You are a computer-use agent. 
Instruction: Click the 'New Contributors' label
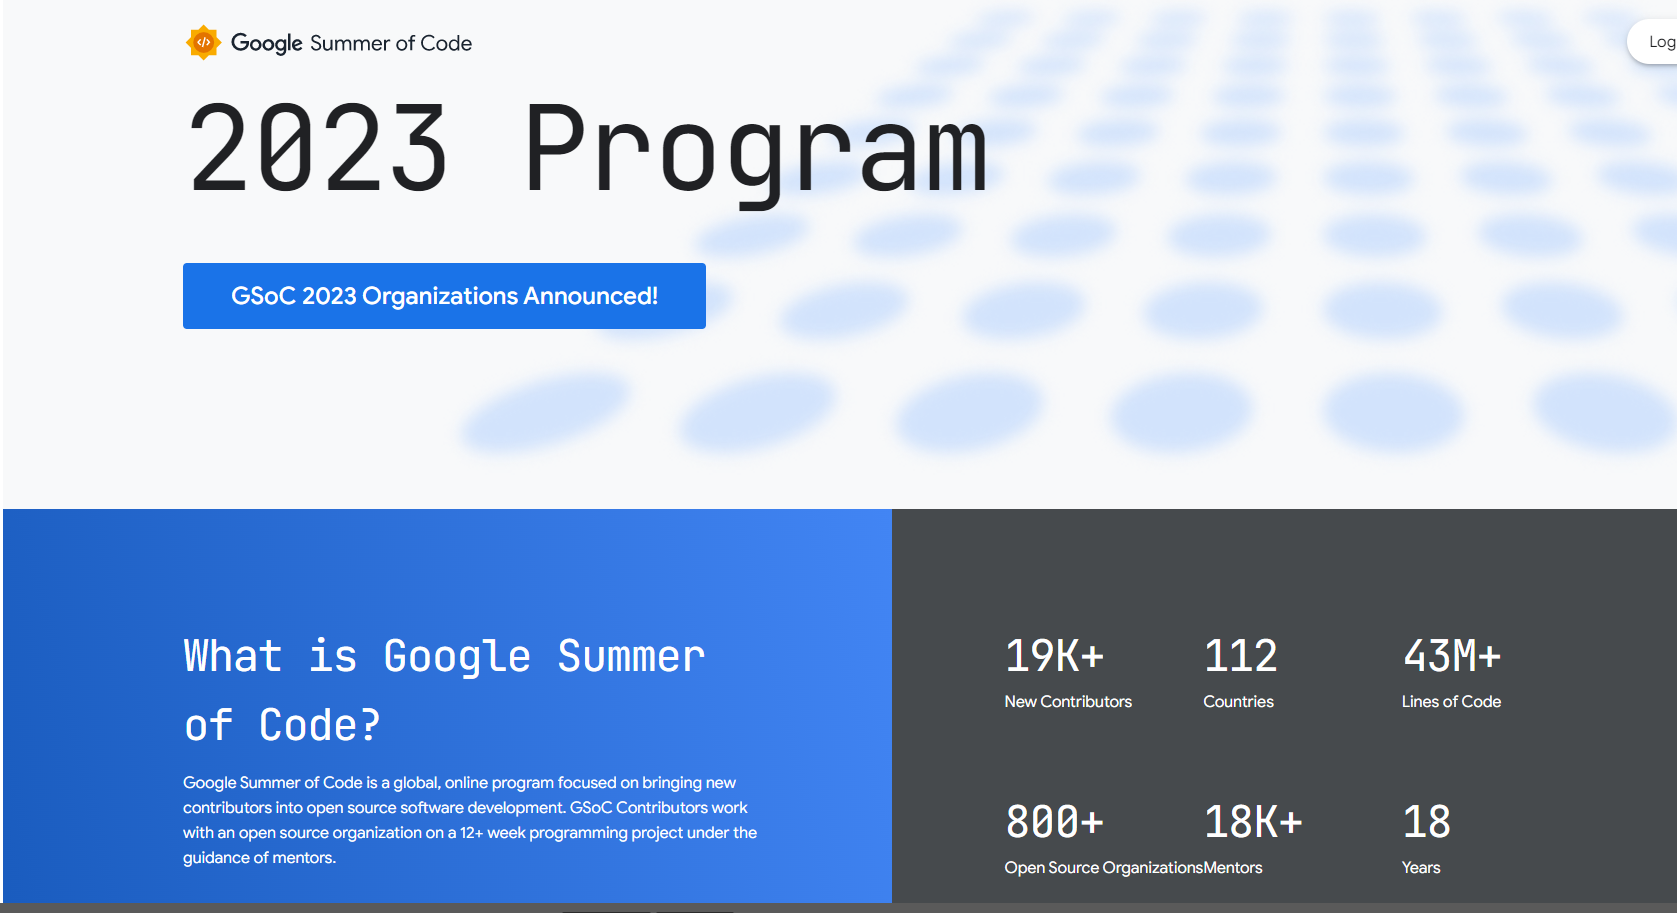click(x=1068, y=702)
